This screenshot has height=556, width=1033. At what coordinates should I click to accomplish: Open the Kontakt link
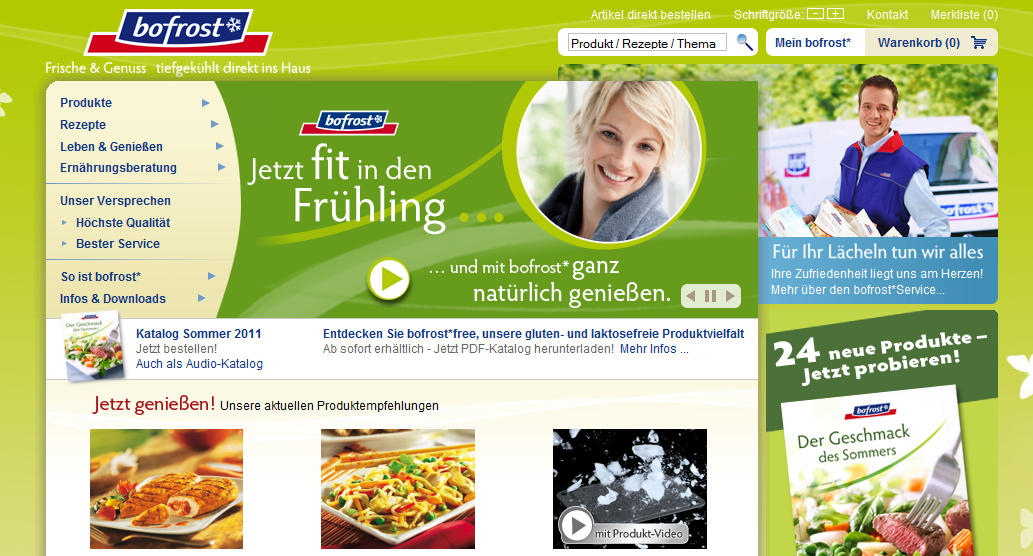[x=887, y=14]
